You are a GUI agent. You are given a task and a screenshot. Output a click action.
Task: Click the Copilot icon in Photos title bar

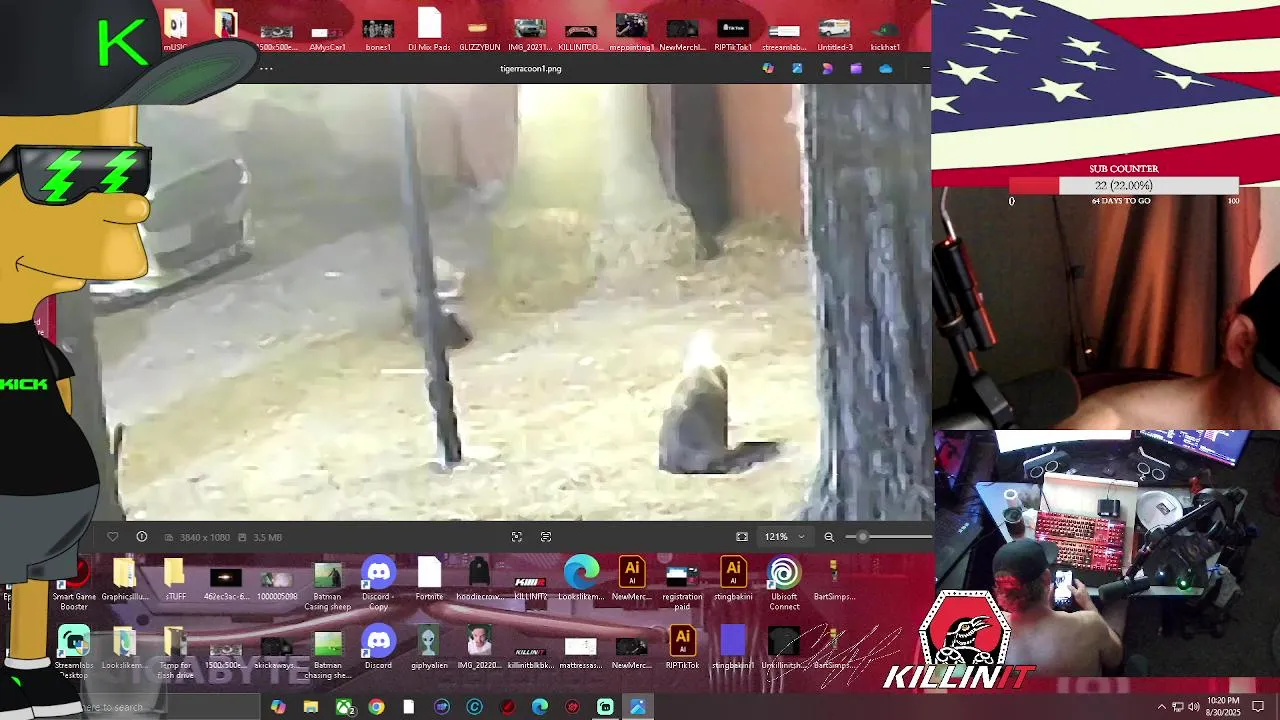[768, 69]
